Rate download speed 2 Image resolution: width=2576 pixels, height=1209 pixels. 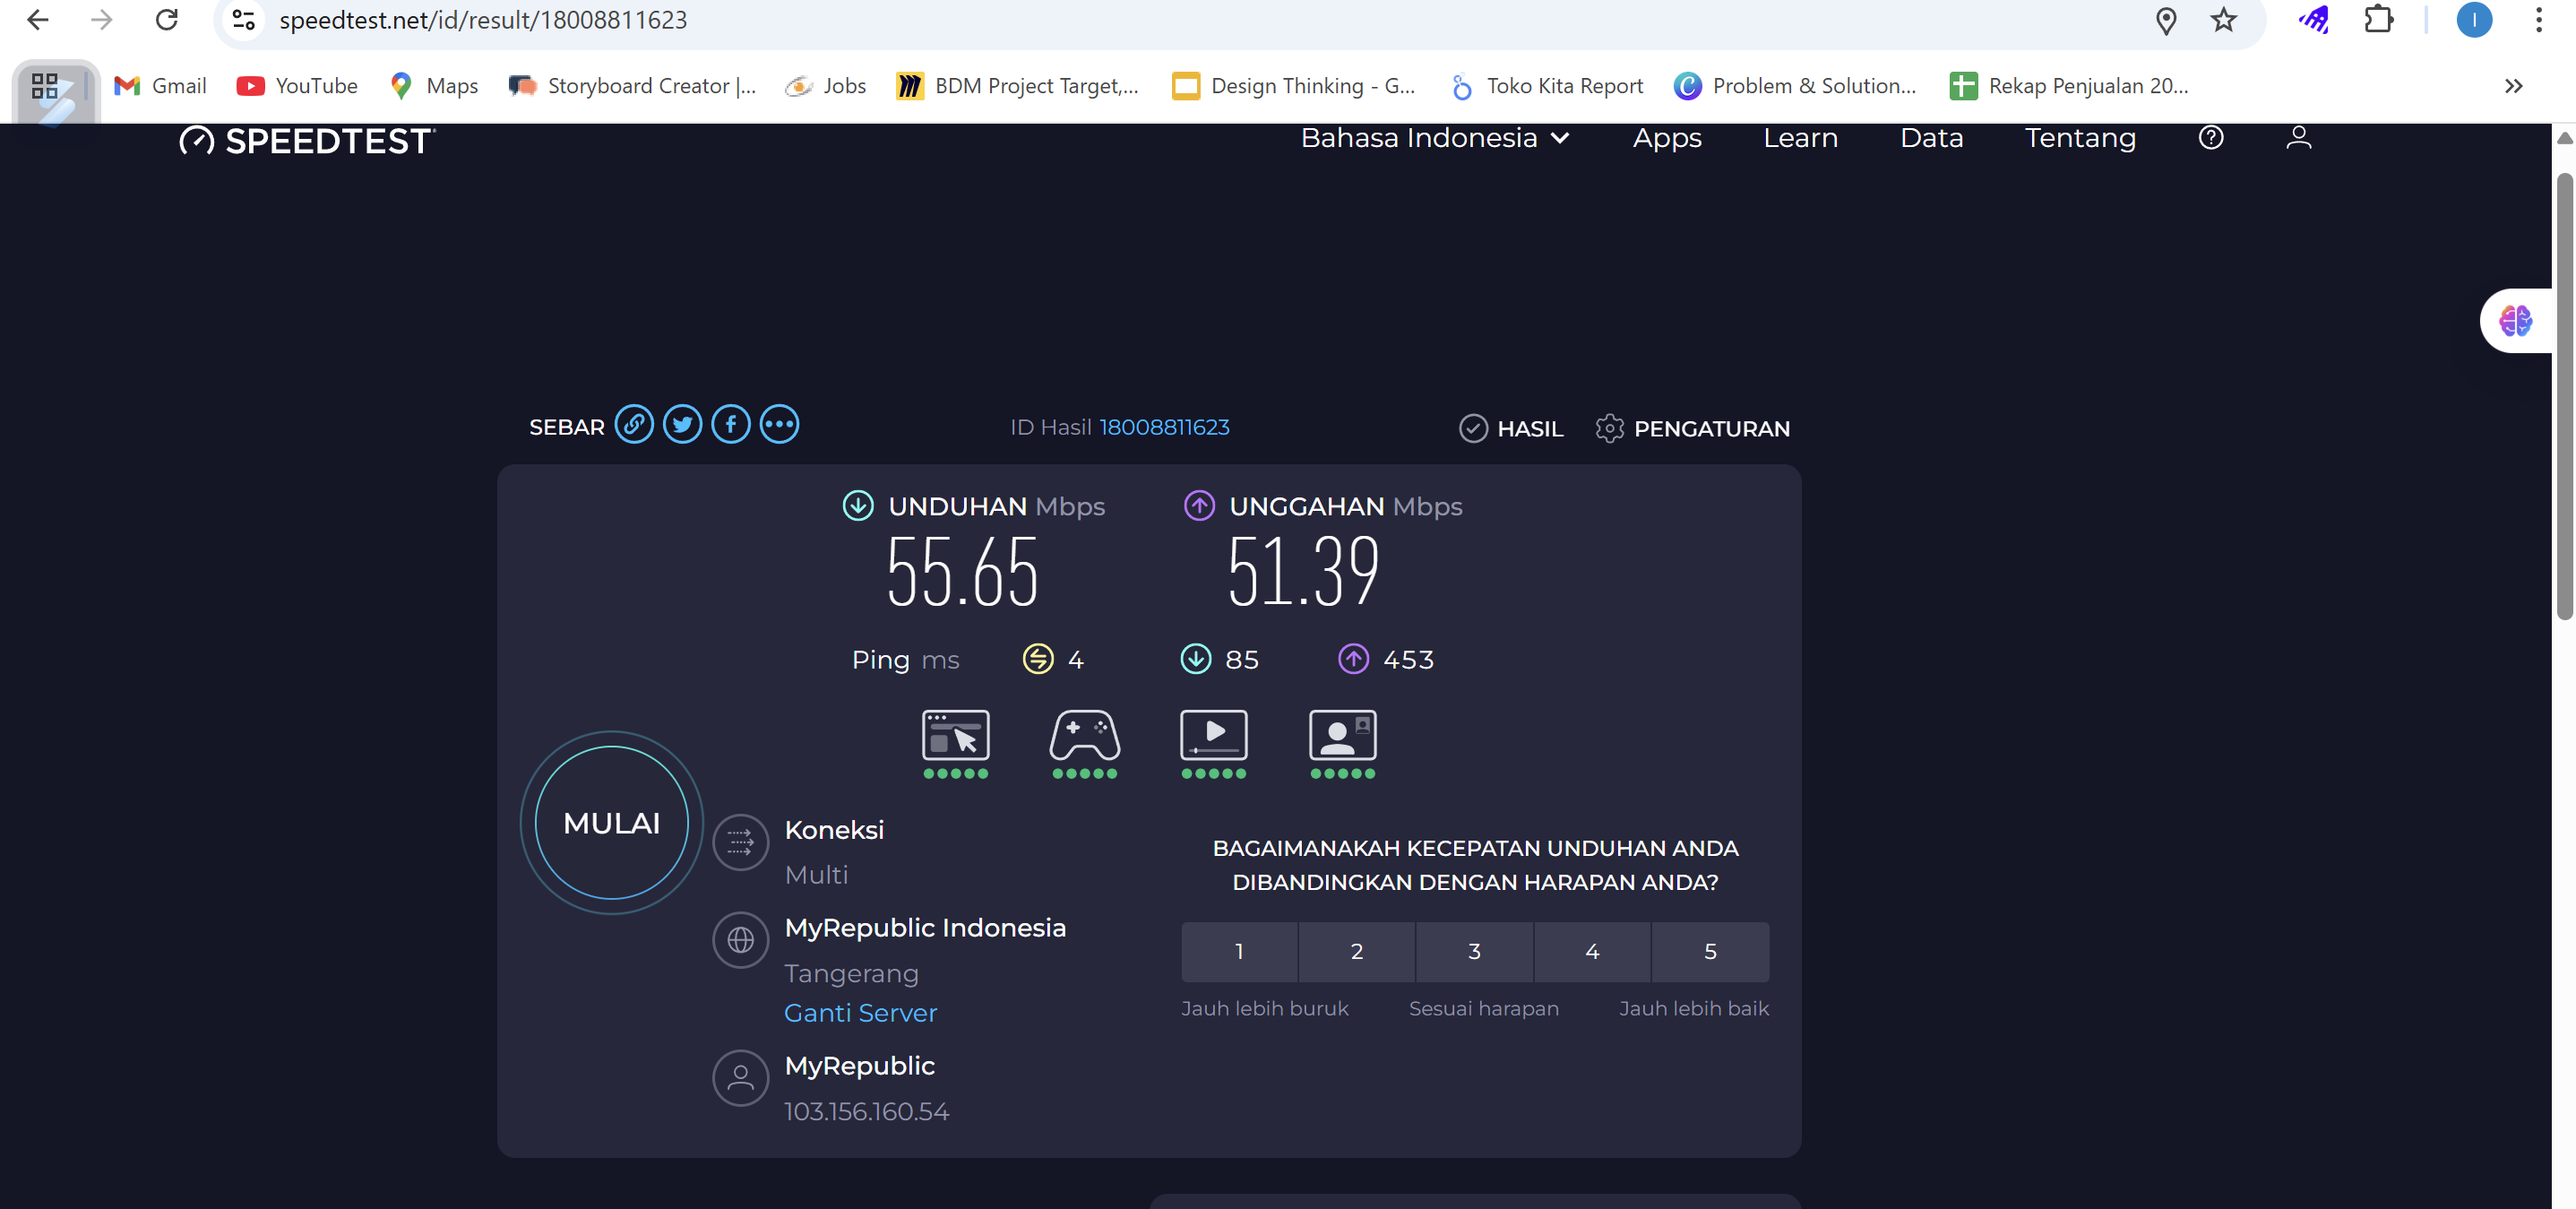[x=1356, y=951]
